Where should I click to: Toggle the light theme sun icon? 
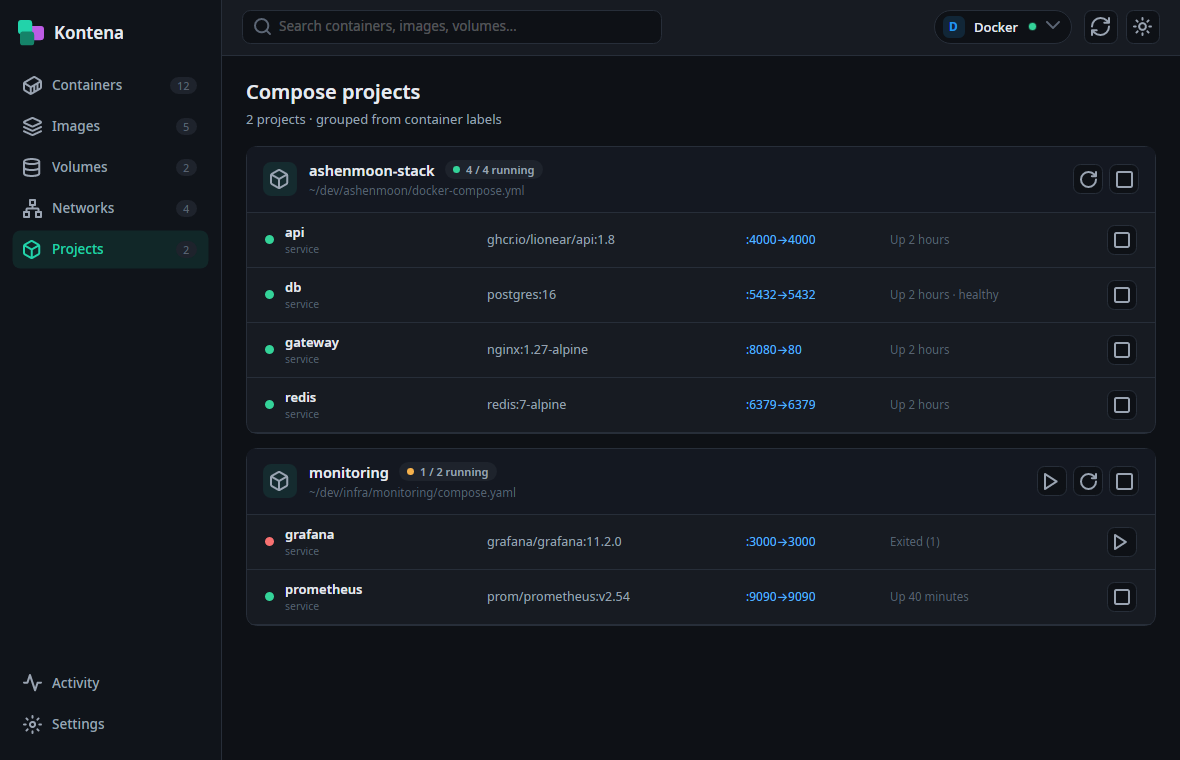click(1142, 27)
